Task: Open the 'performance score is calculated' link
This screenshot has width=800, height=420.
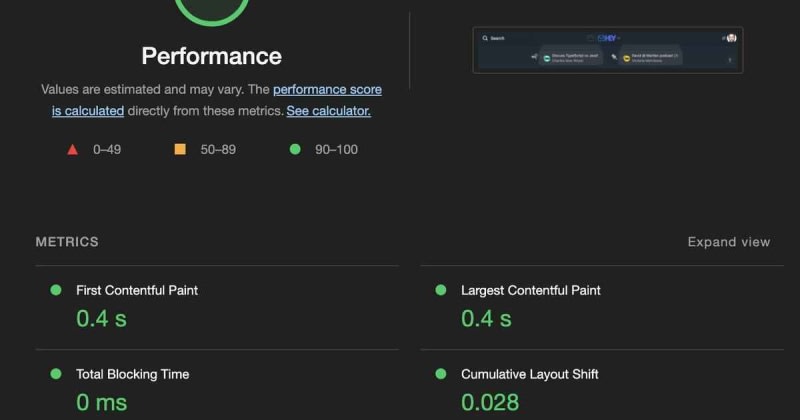Action: coord(327,90)
